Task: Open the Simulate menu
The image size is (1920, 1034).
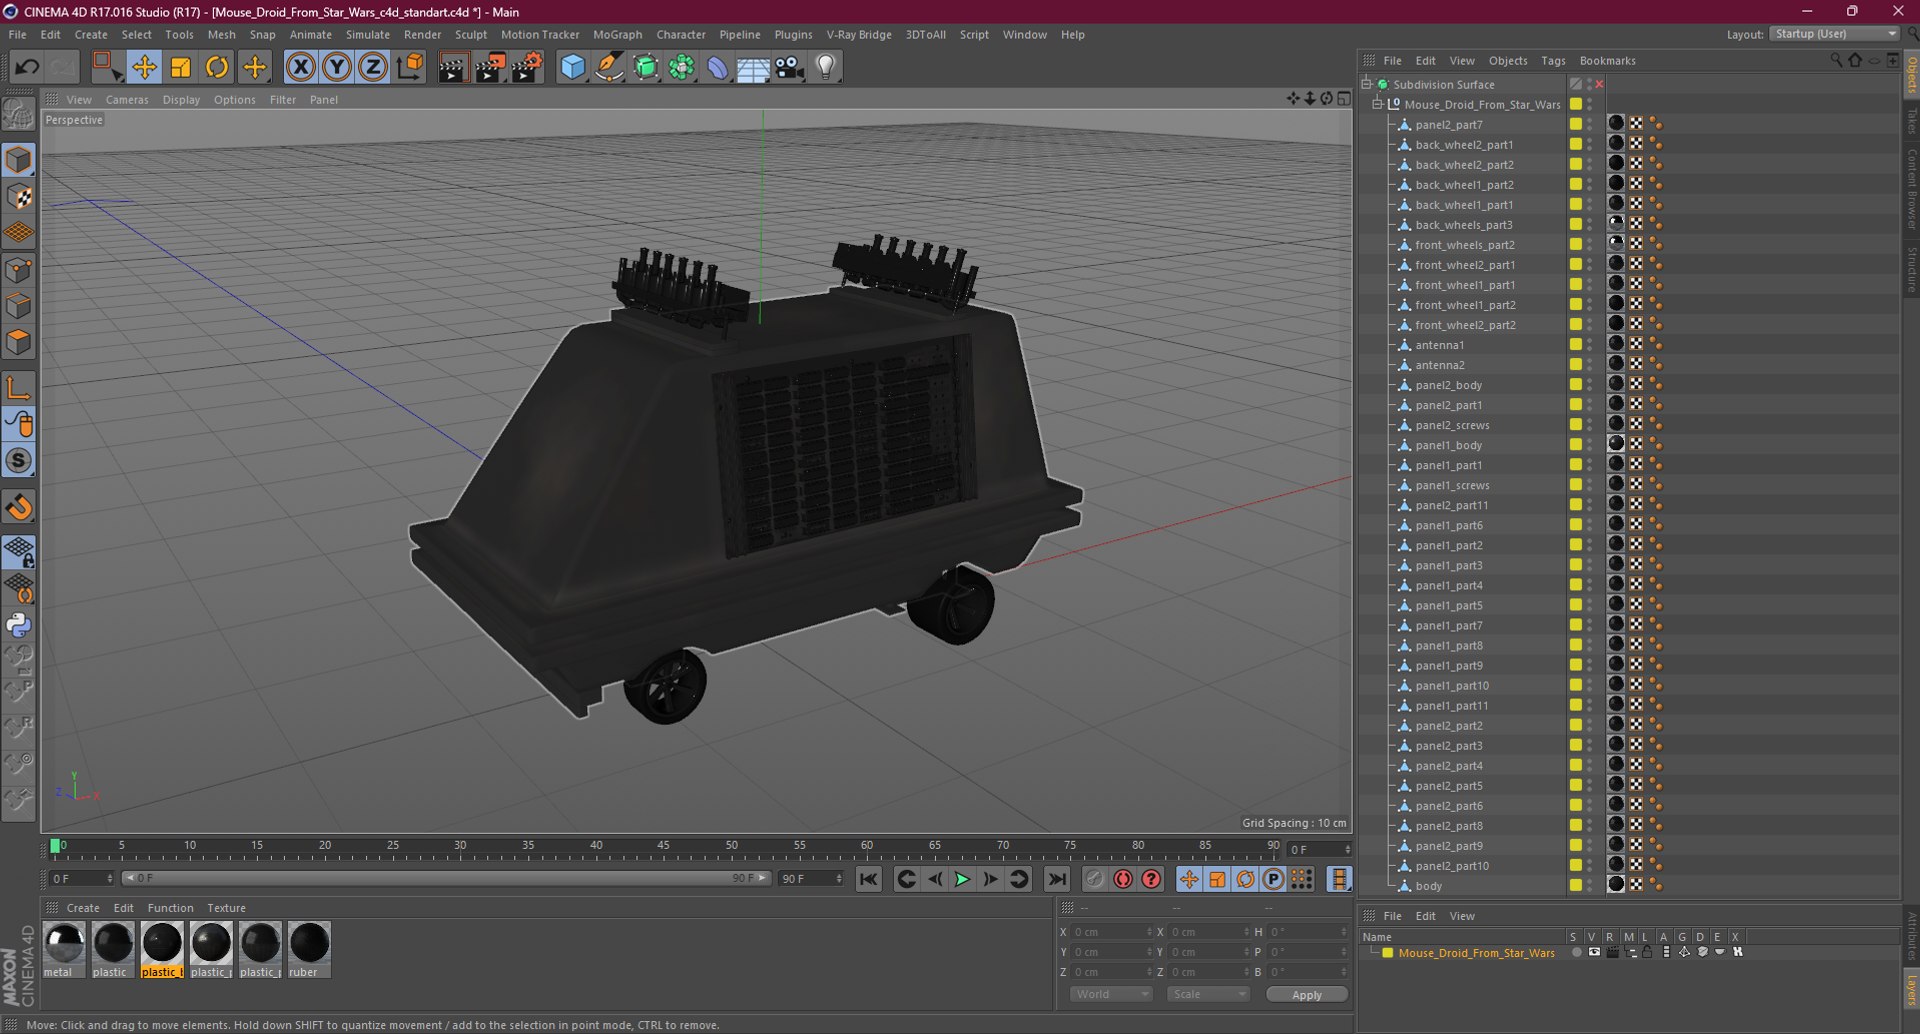Action: click(368, 34)
